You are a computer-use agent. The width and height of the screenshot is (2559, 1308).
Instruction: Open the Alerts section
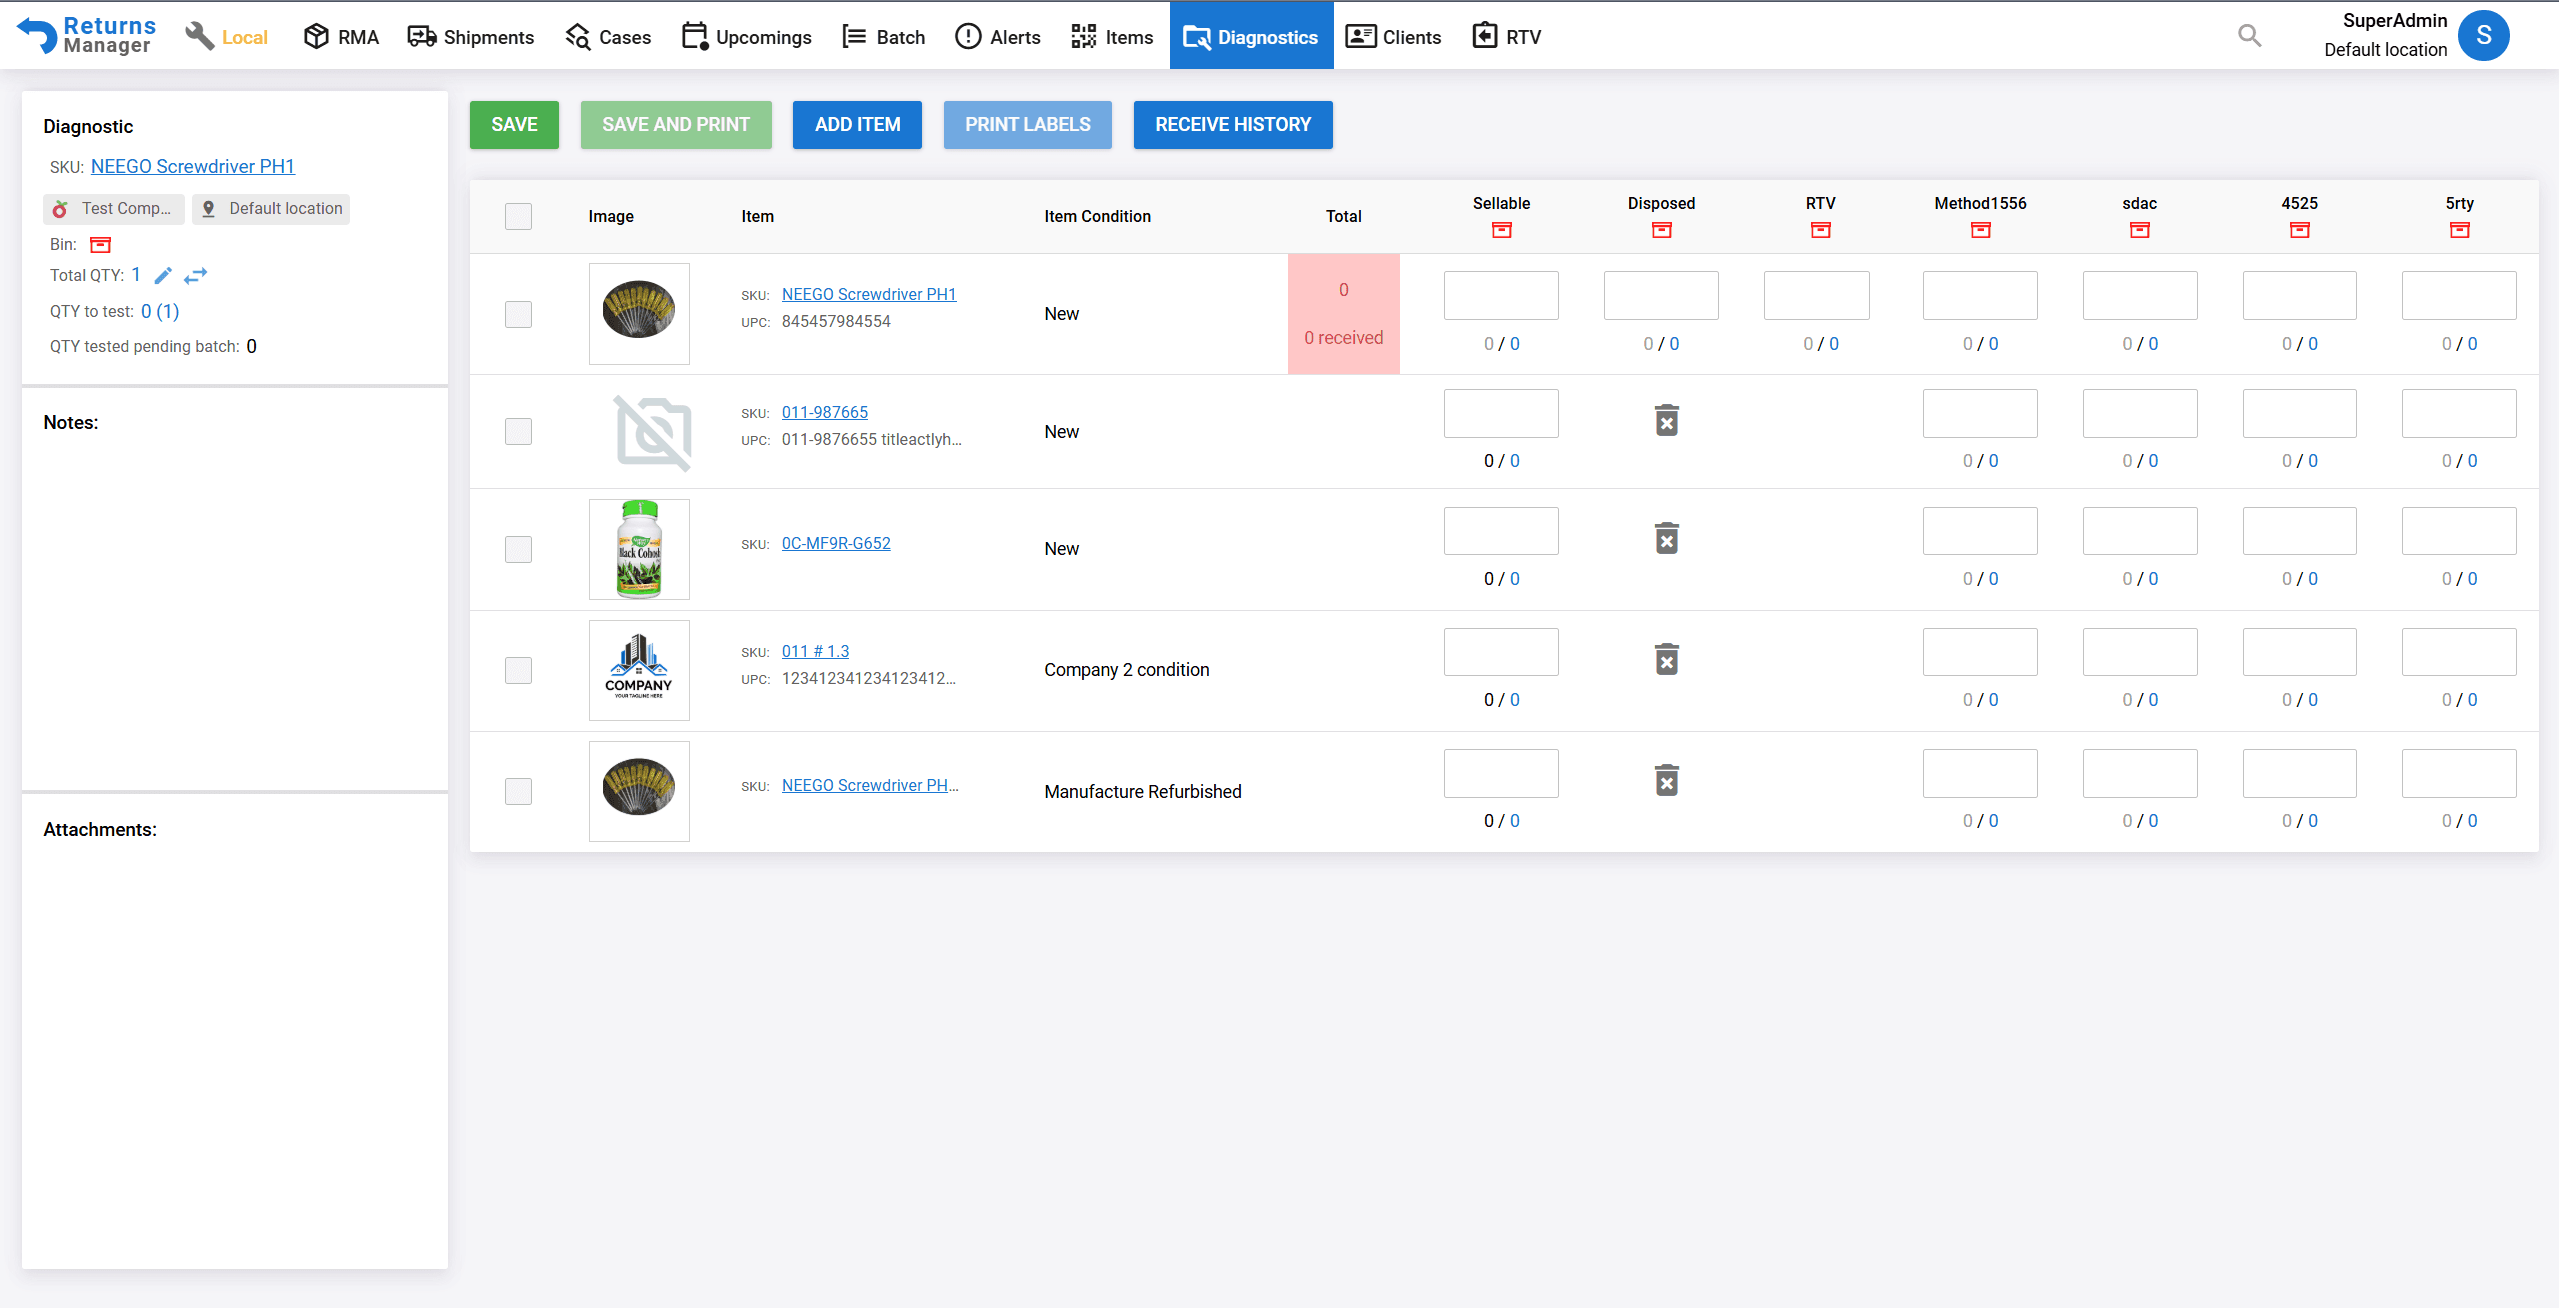click(x=997, y=37)
